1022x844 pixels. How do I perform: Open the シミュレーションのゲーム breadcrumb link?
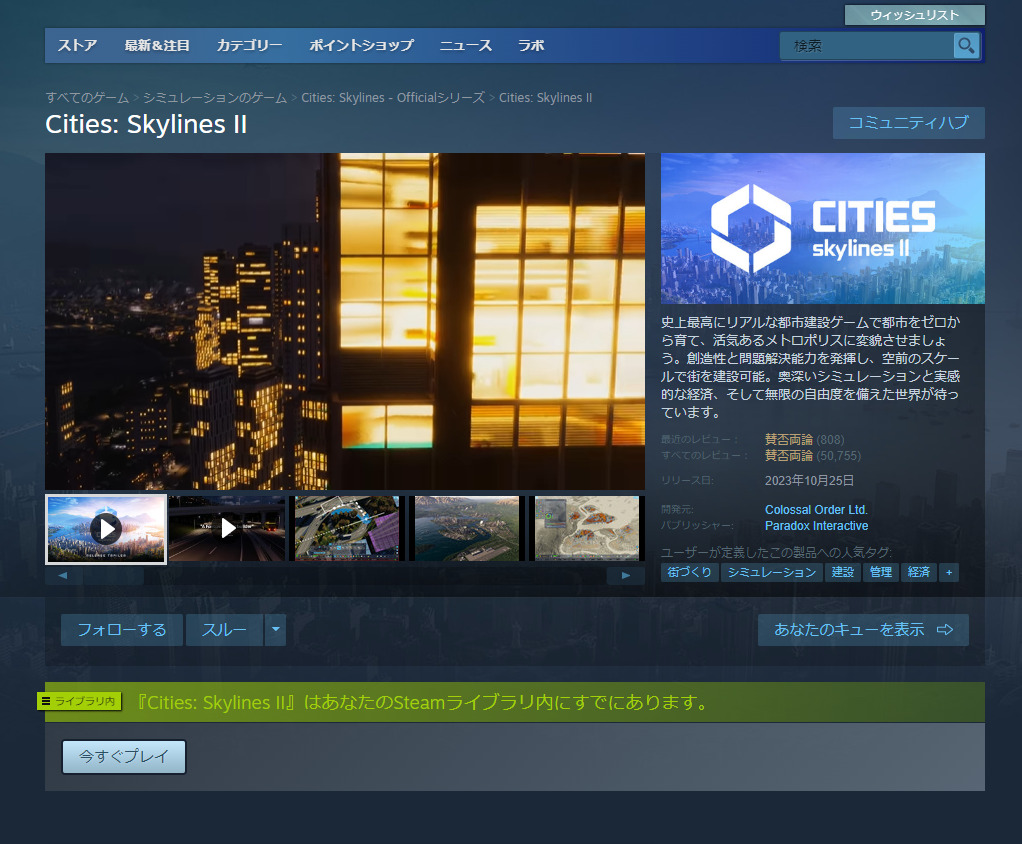(x=215, y=98)
